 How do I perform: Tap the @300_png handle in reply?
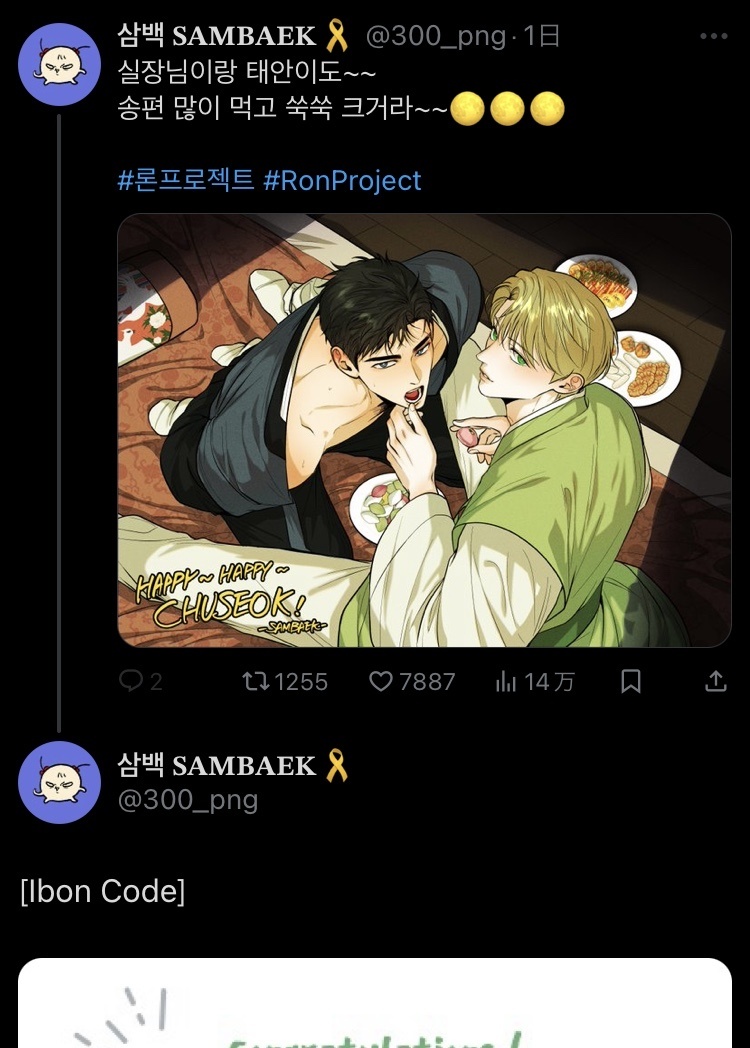point(188,800)
